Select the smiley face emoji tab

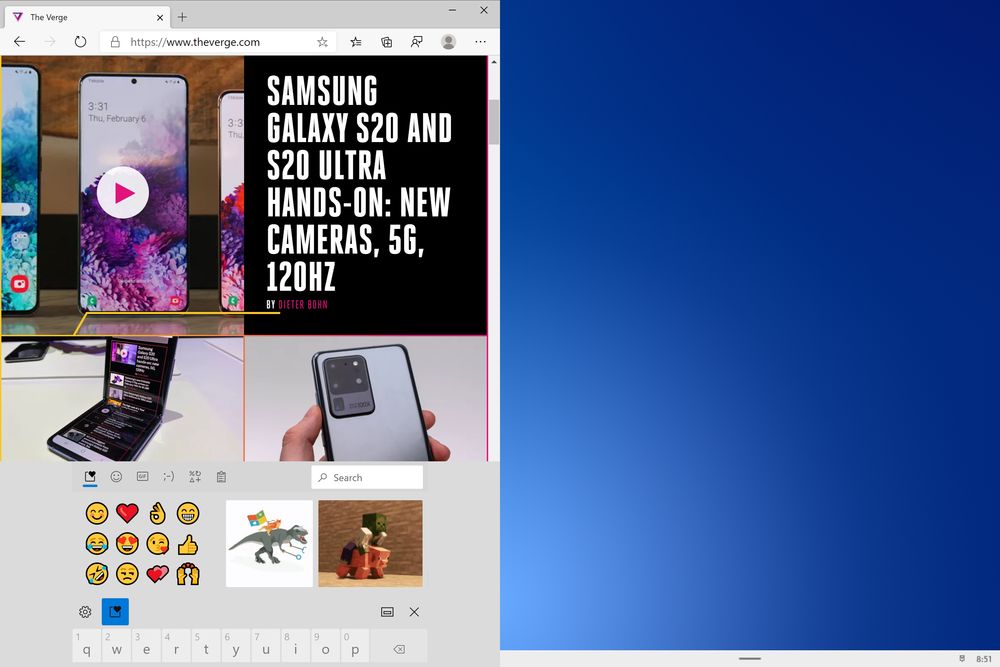[x=116, y=476]
